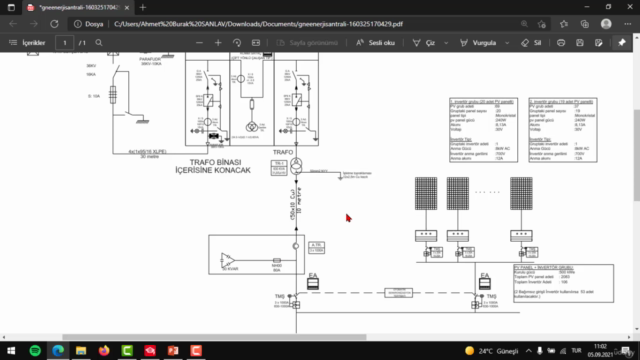Toggle the pin toolbar button
640x360 pixels.
click(x=622, y=42)
